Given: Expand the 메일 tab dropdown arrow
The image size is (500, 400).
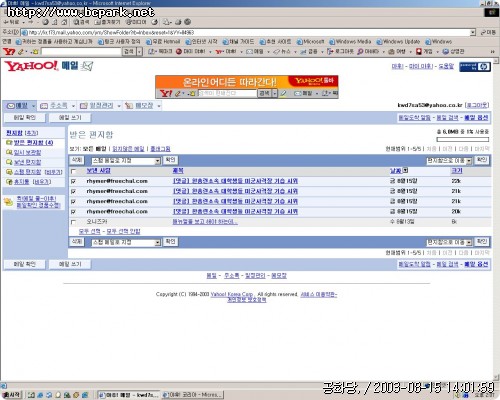Looking at the screenshot, I should coord(33,106).
